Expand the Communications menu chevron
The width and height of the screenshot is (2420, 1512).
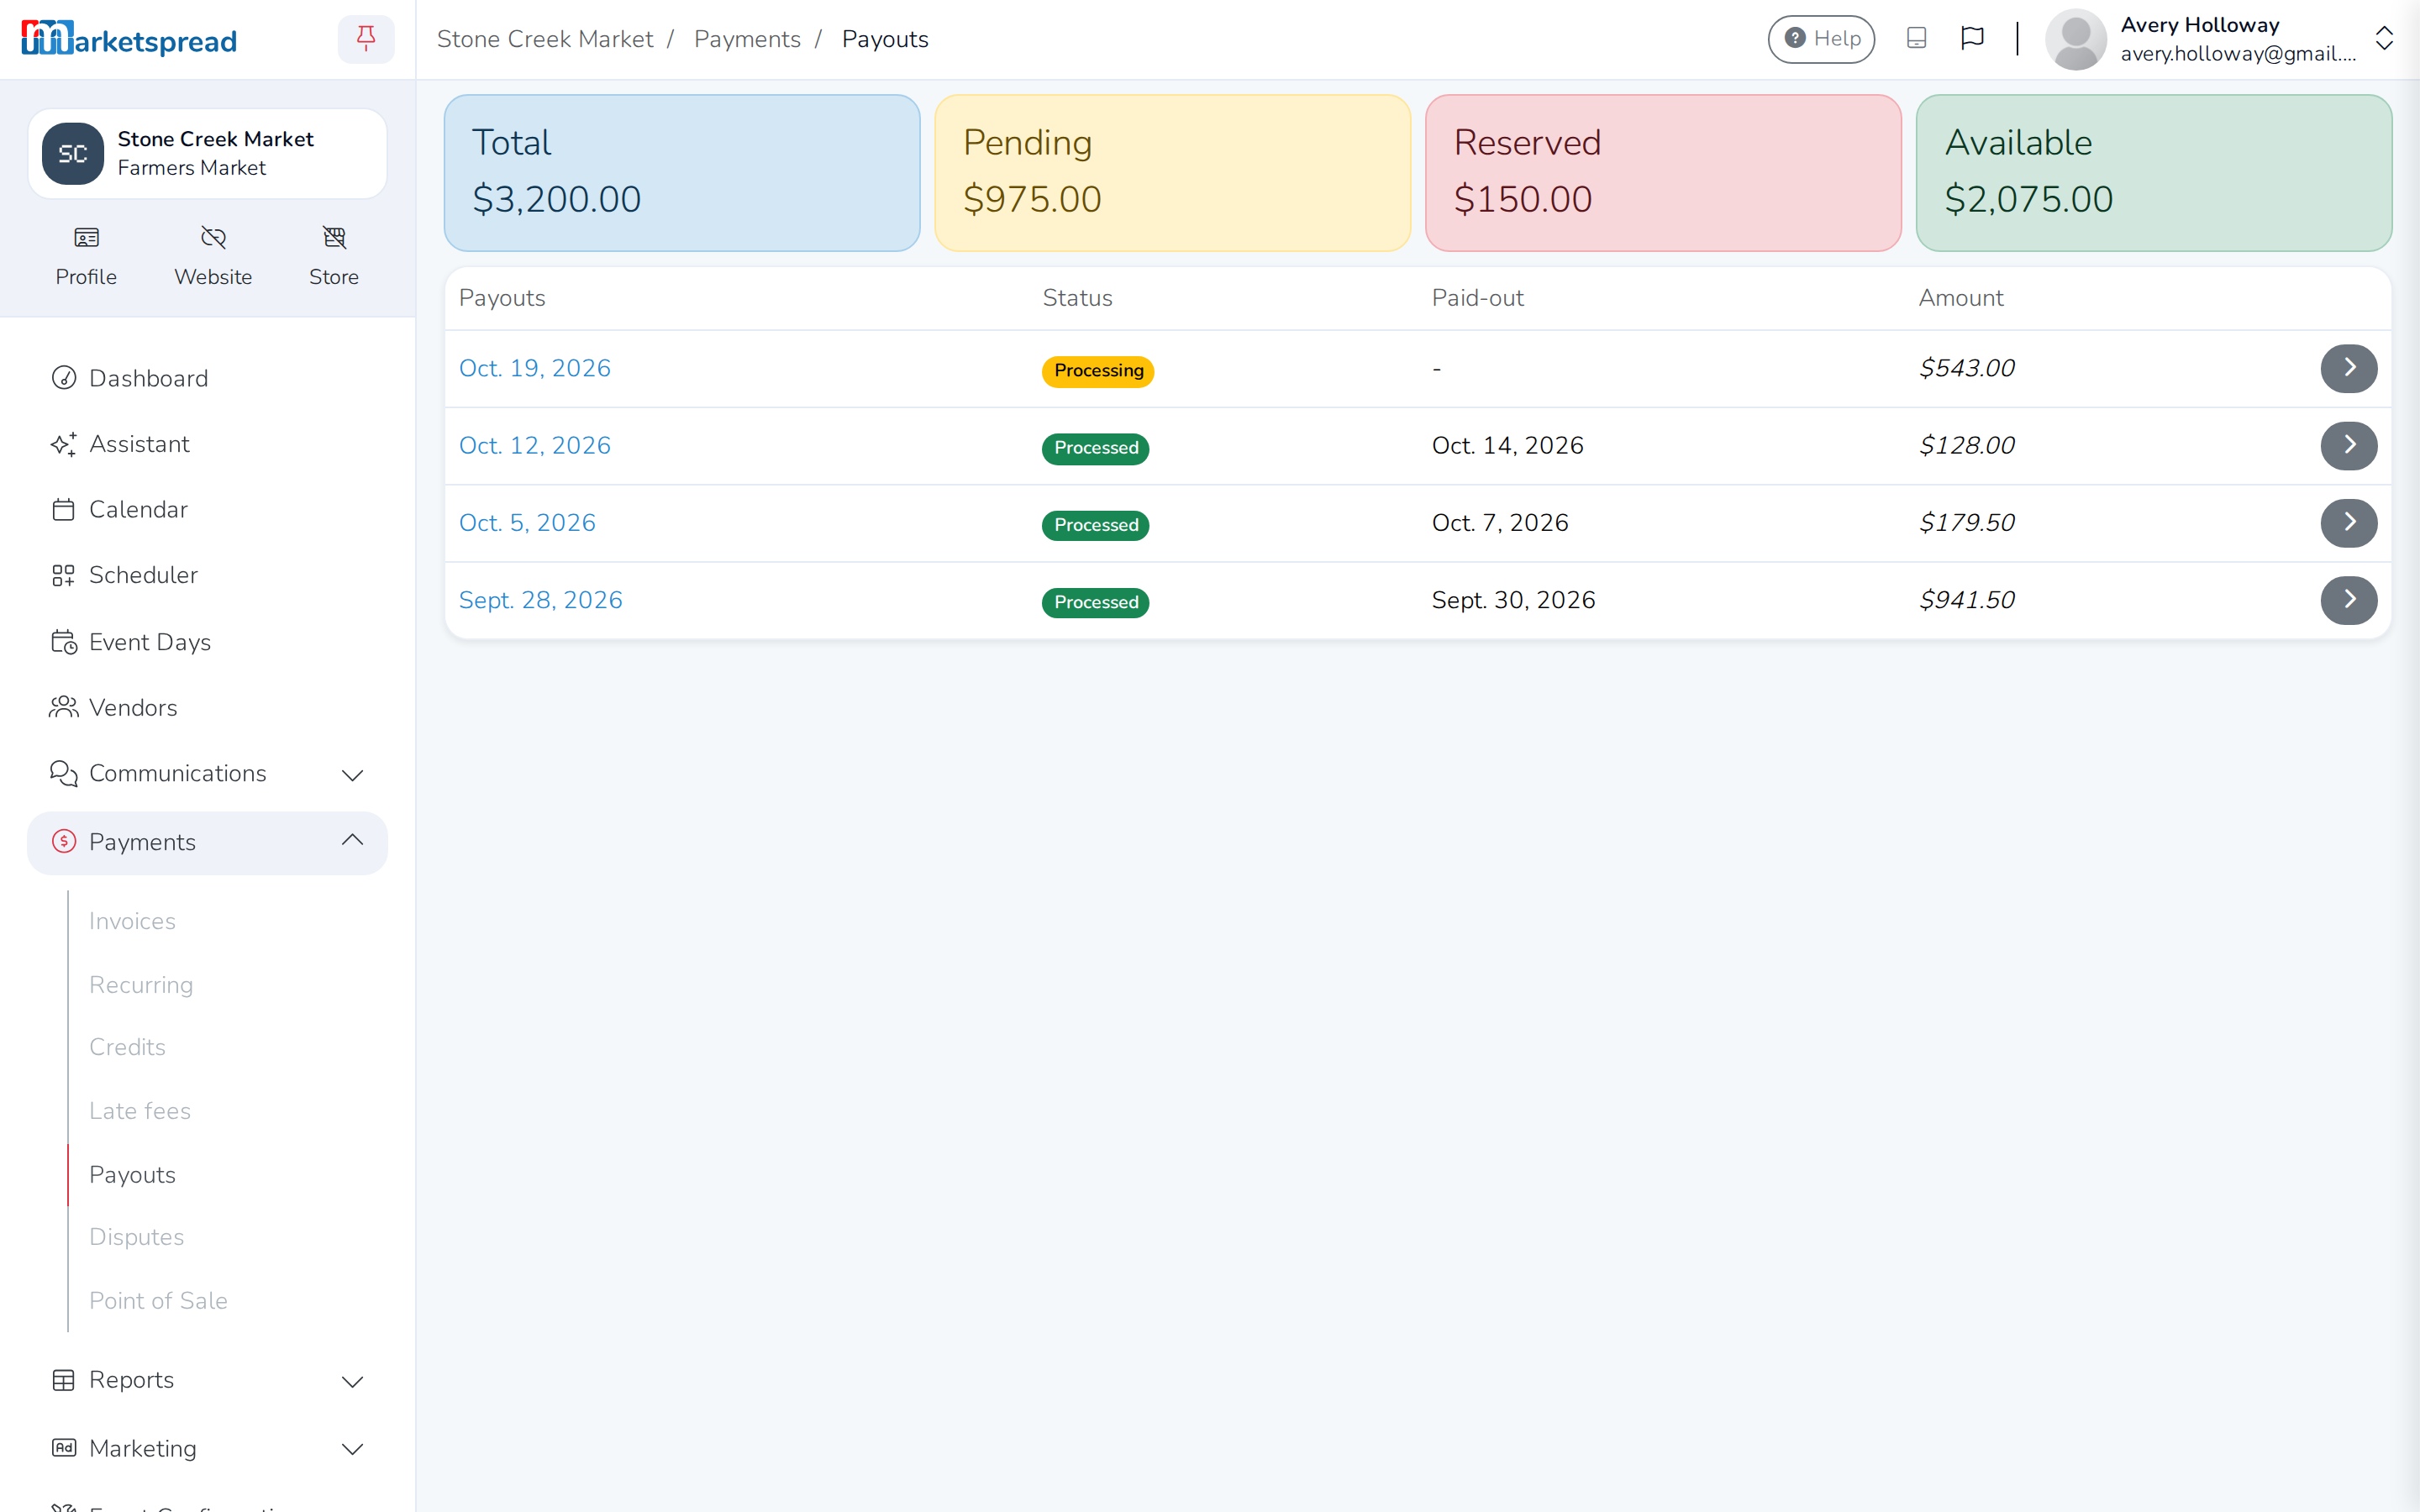click(352, 775)
